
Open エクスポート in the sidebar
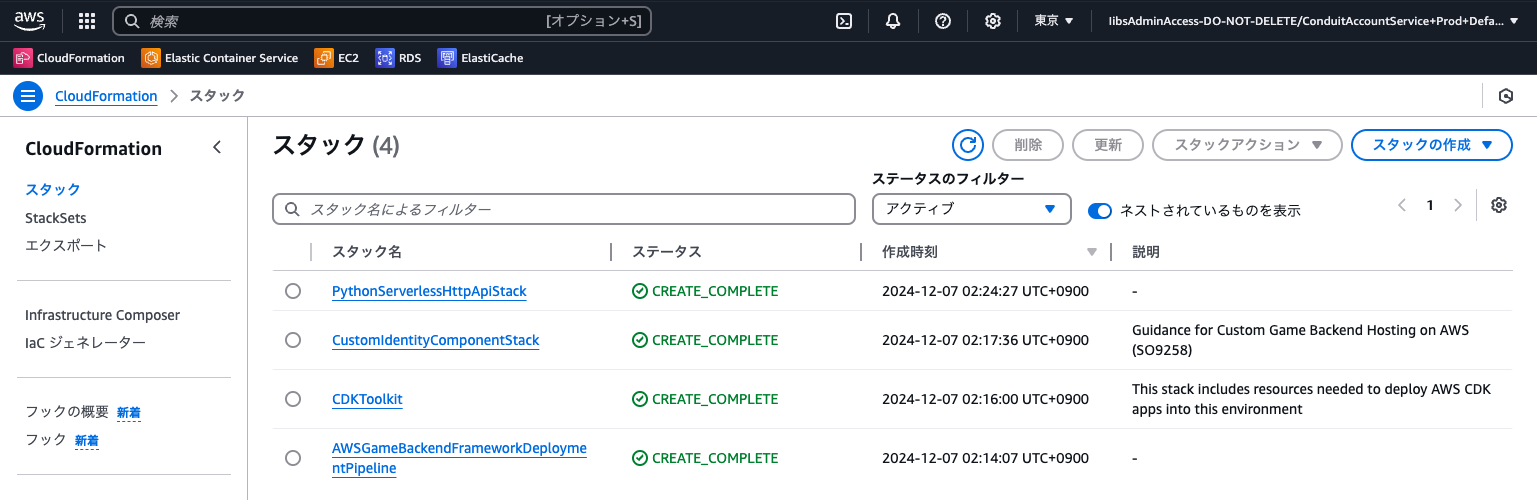(x=66, y=245)
